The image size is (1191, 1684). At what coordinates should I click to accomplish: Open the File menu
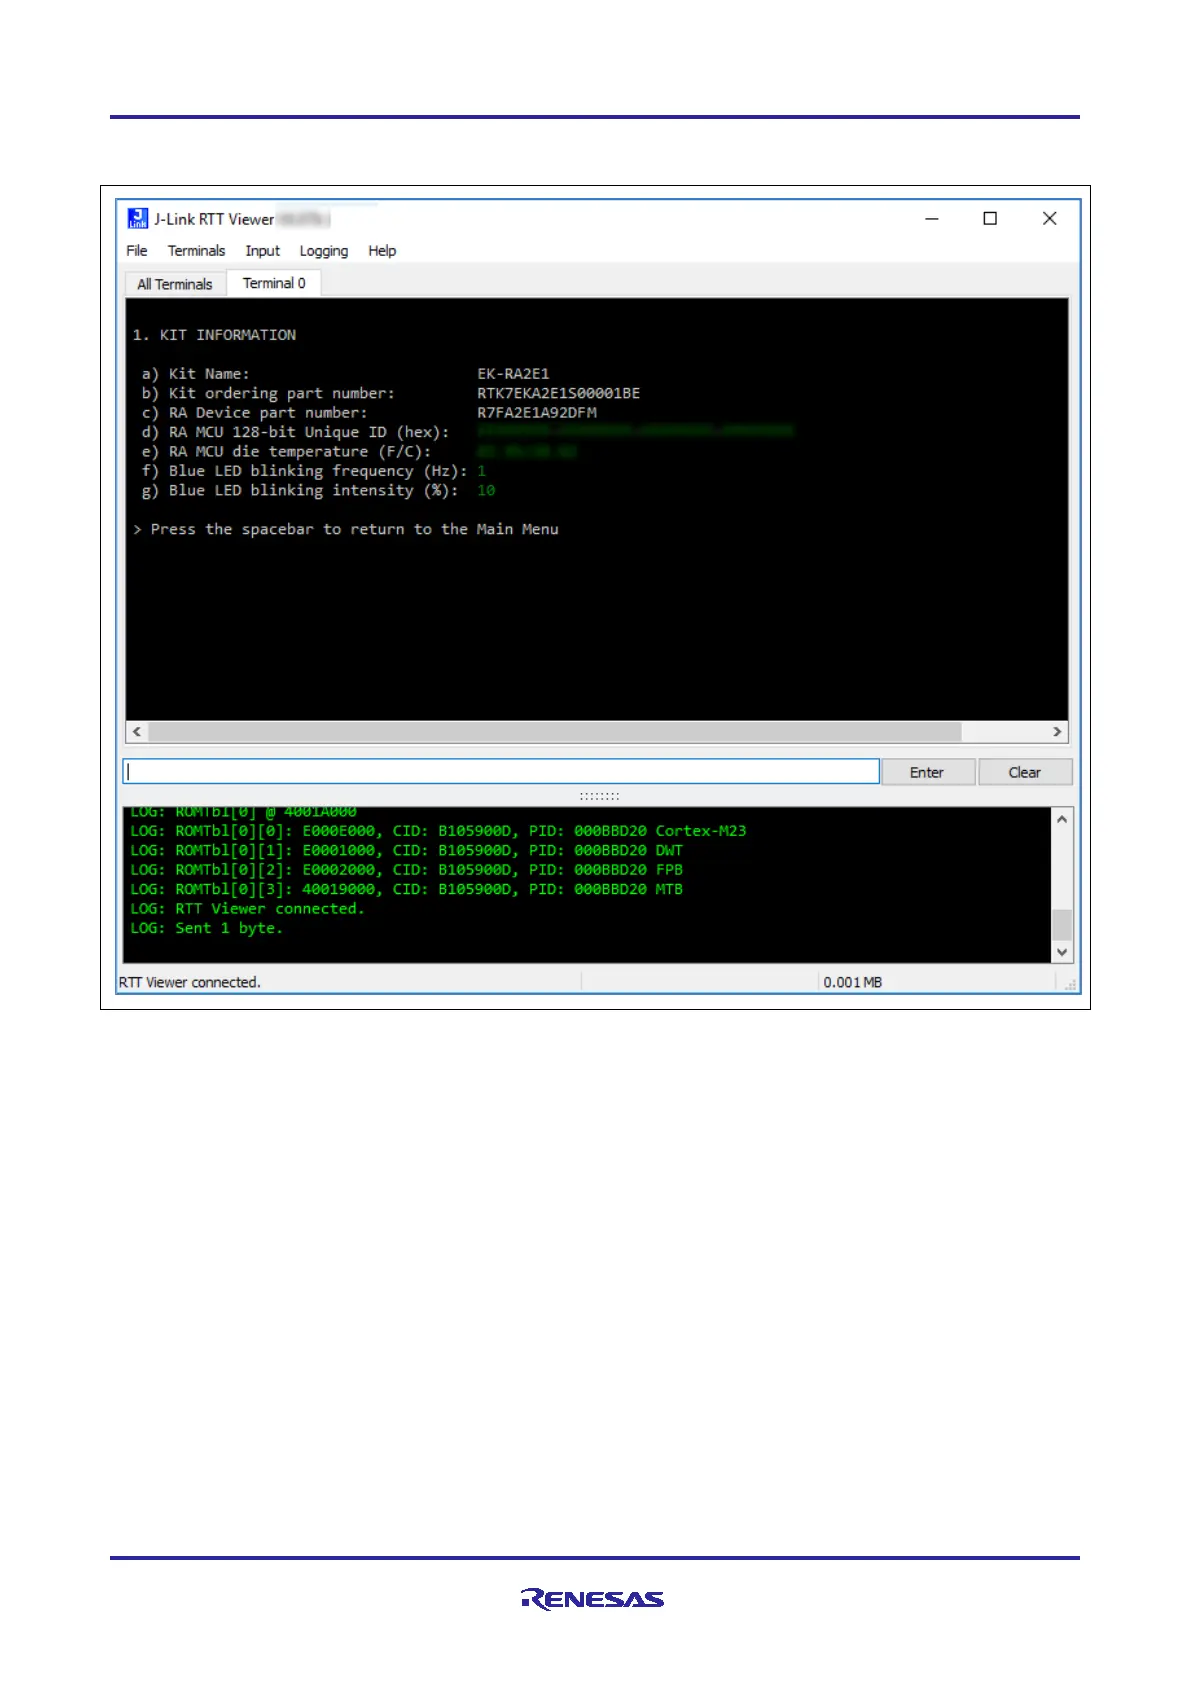click(137, 251)
